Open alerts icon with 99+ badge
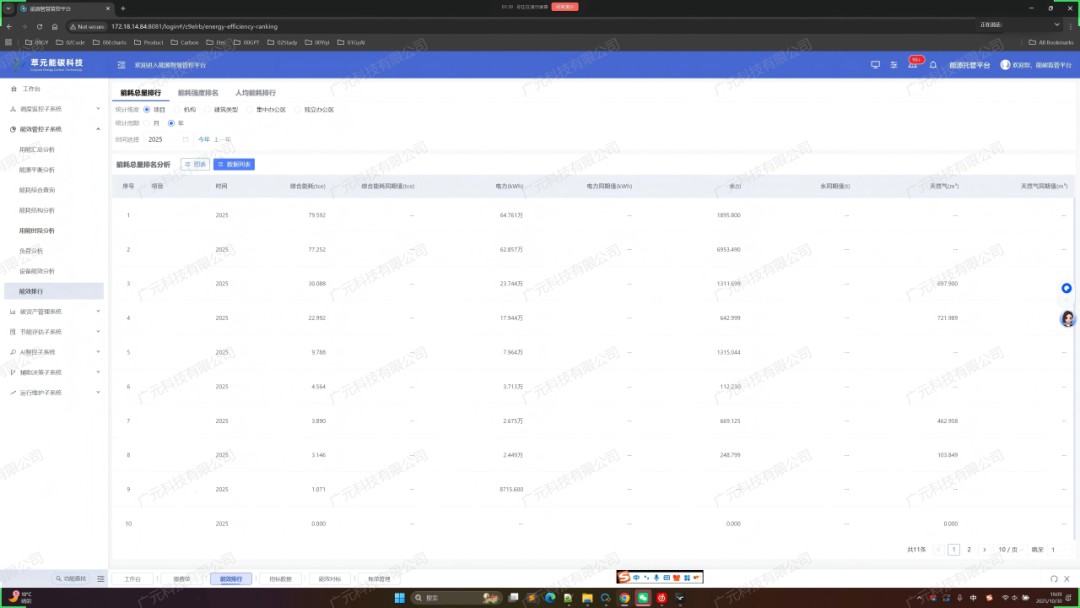Viewport: 1080px width, 608px height. point(913,64)
